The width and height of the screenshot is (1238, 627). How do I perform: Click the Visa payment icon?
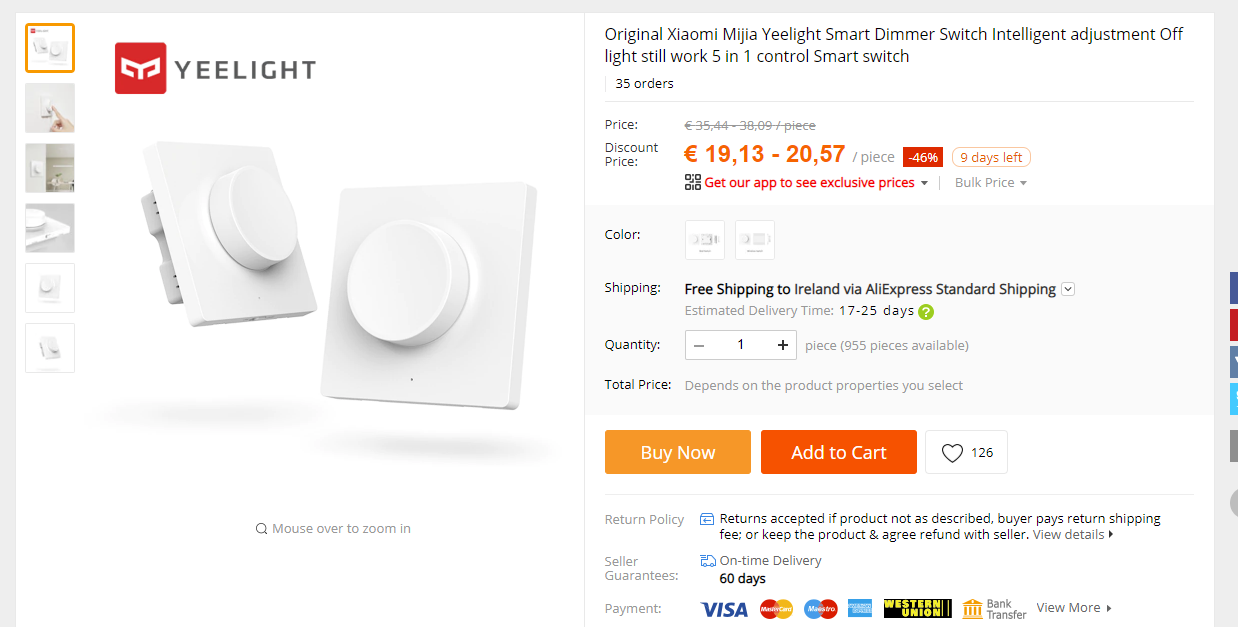pos(724,608)
